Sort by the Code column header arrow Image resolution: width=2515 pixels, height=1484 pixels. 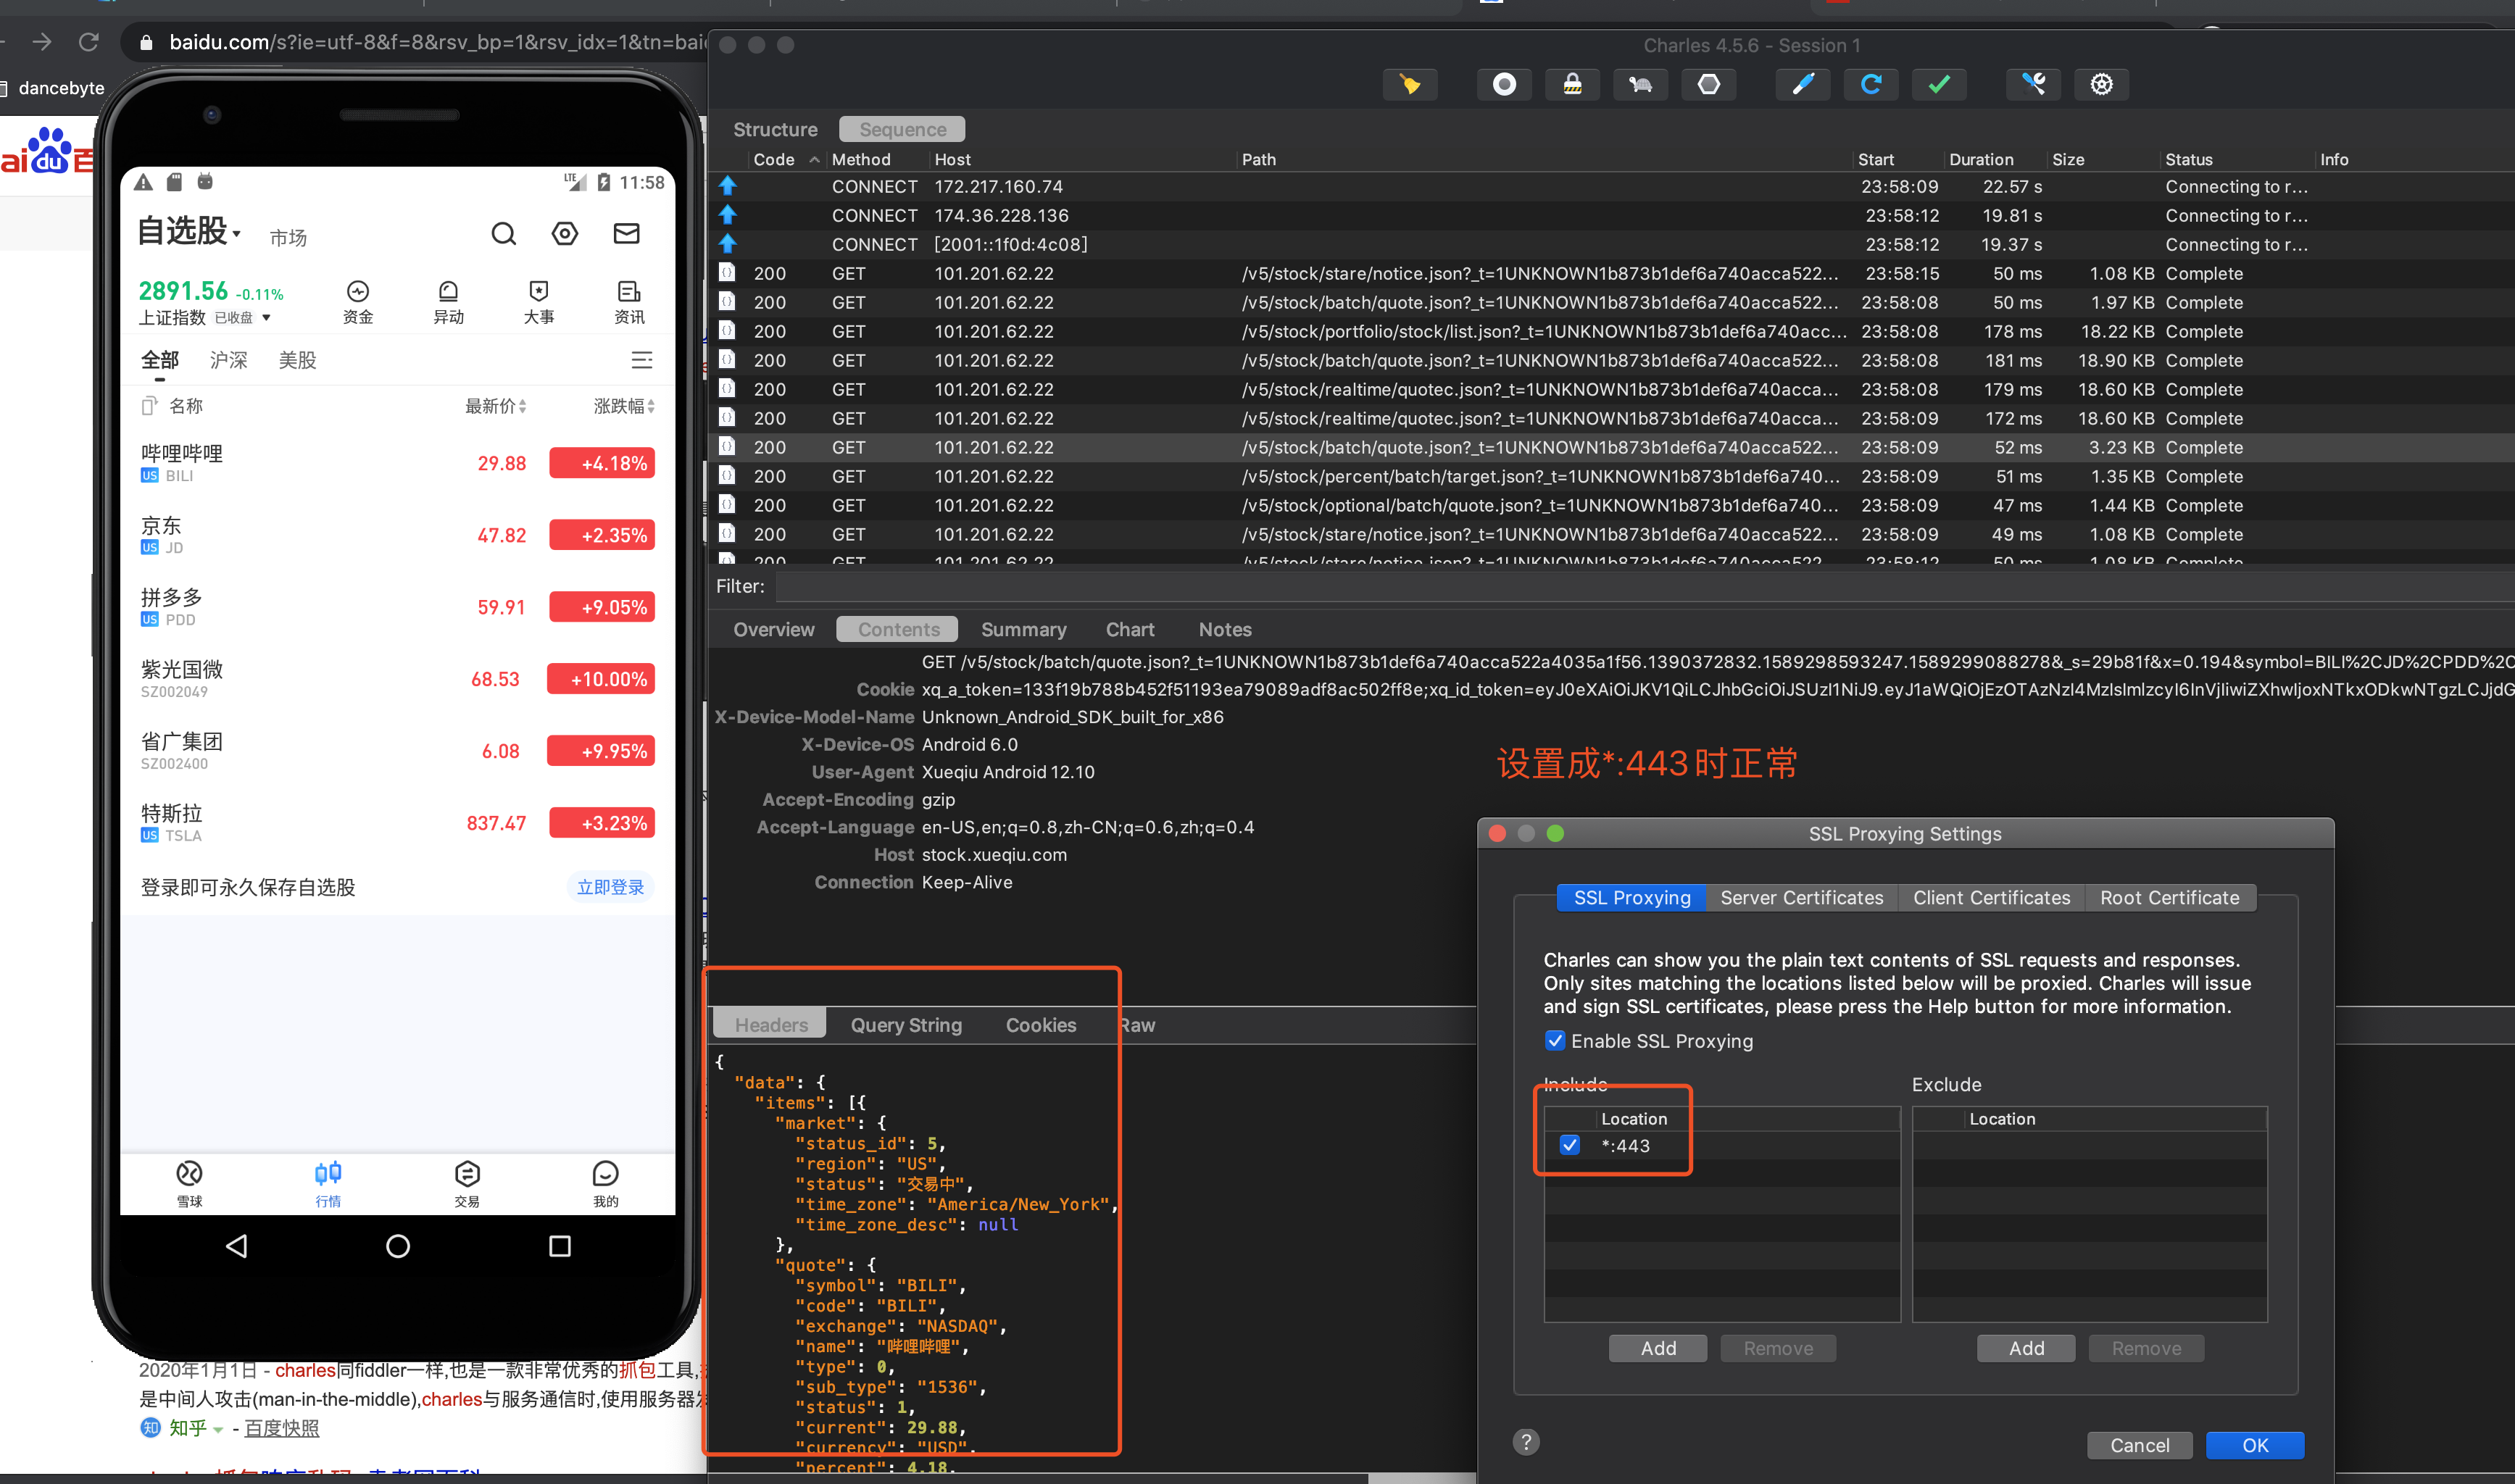814,160
